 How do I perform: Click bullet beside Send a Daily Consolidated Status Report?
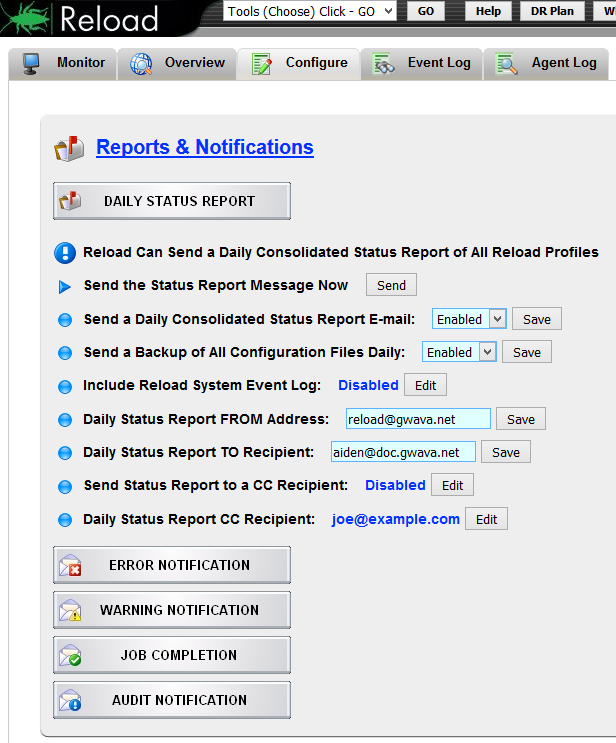(x=65, y=320)
